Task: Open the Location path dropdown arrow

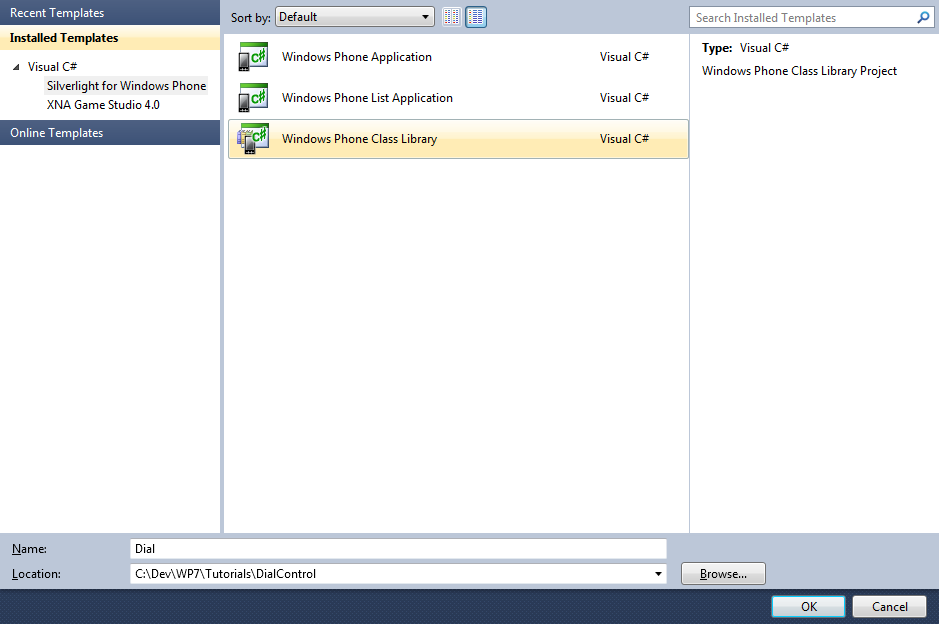Action: click(x=658, y=574)
